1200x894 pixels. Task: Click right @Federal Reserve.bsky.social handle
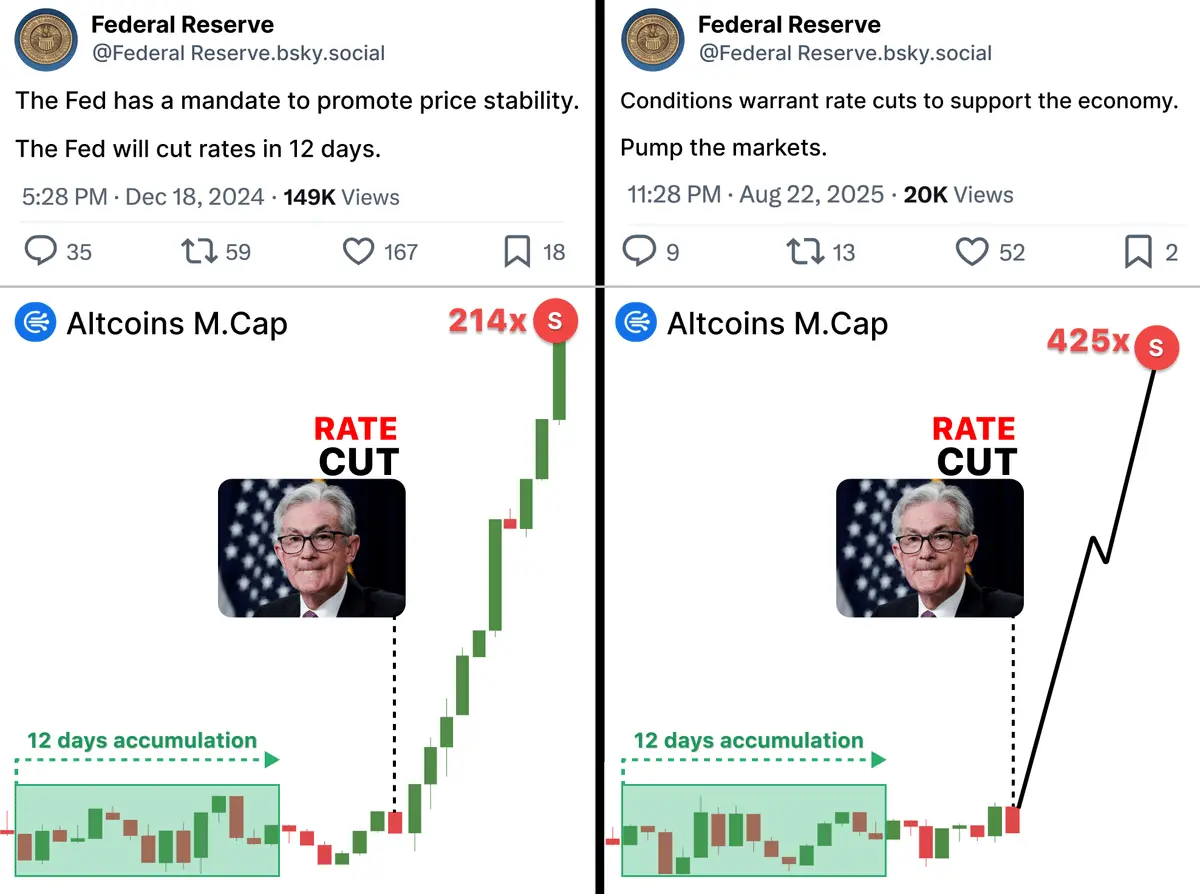click(845, 54)
